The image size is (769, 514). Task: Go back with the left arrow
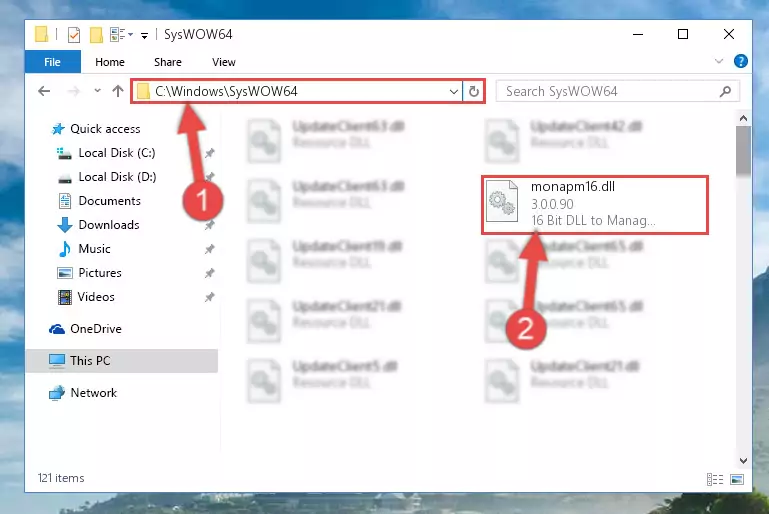click(44, 91)
